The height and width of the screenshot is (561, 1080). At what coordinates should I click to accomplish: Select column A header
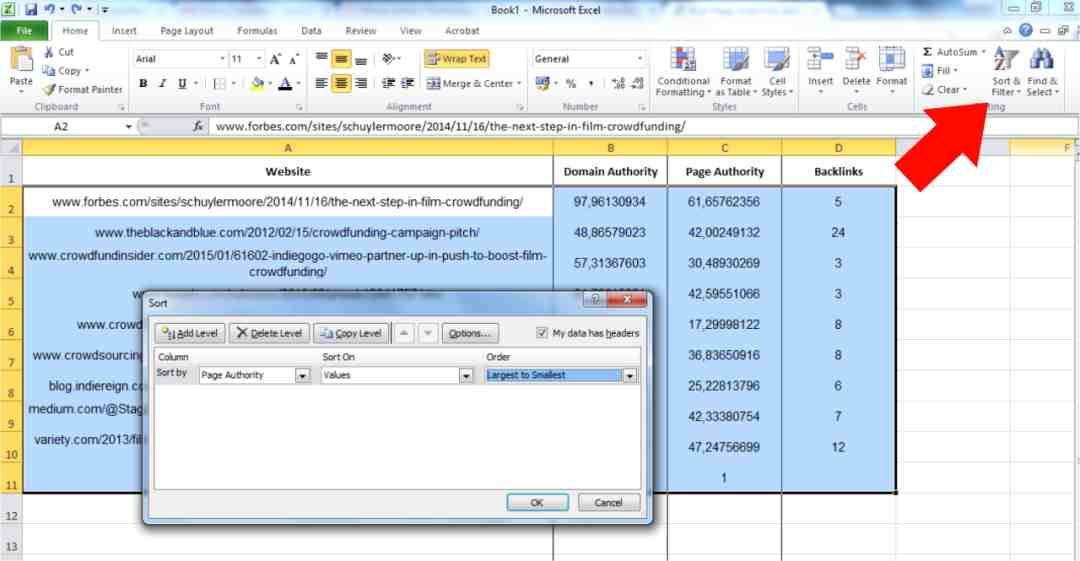click(x=287, y=147)
